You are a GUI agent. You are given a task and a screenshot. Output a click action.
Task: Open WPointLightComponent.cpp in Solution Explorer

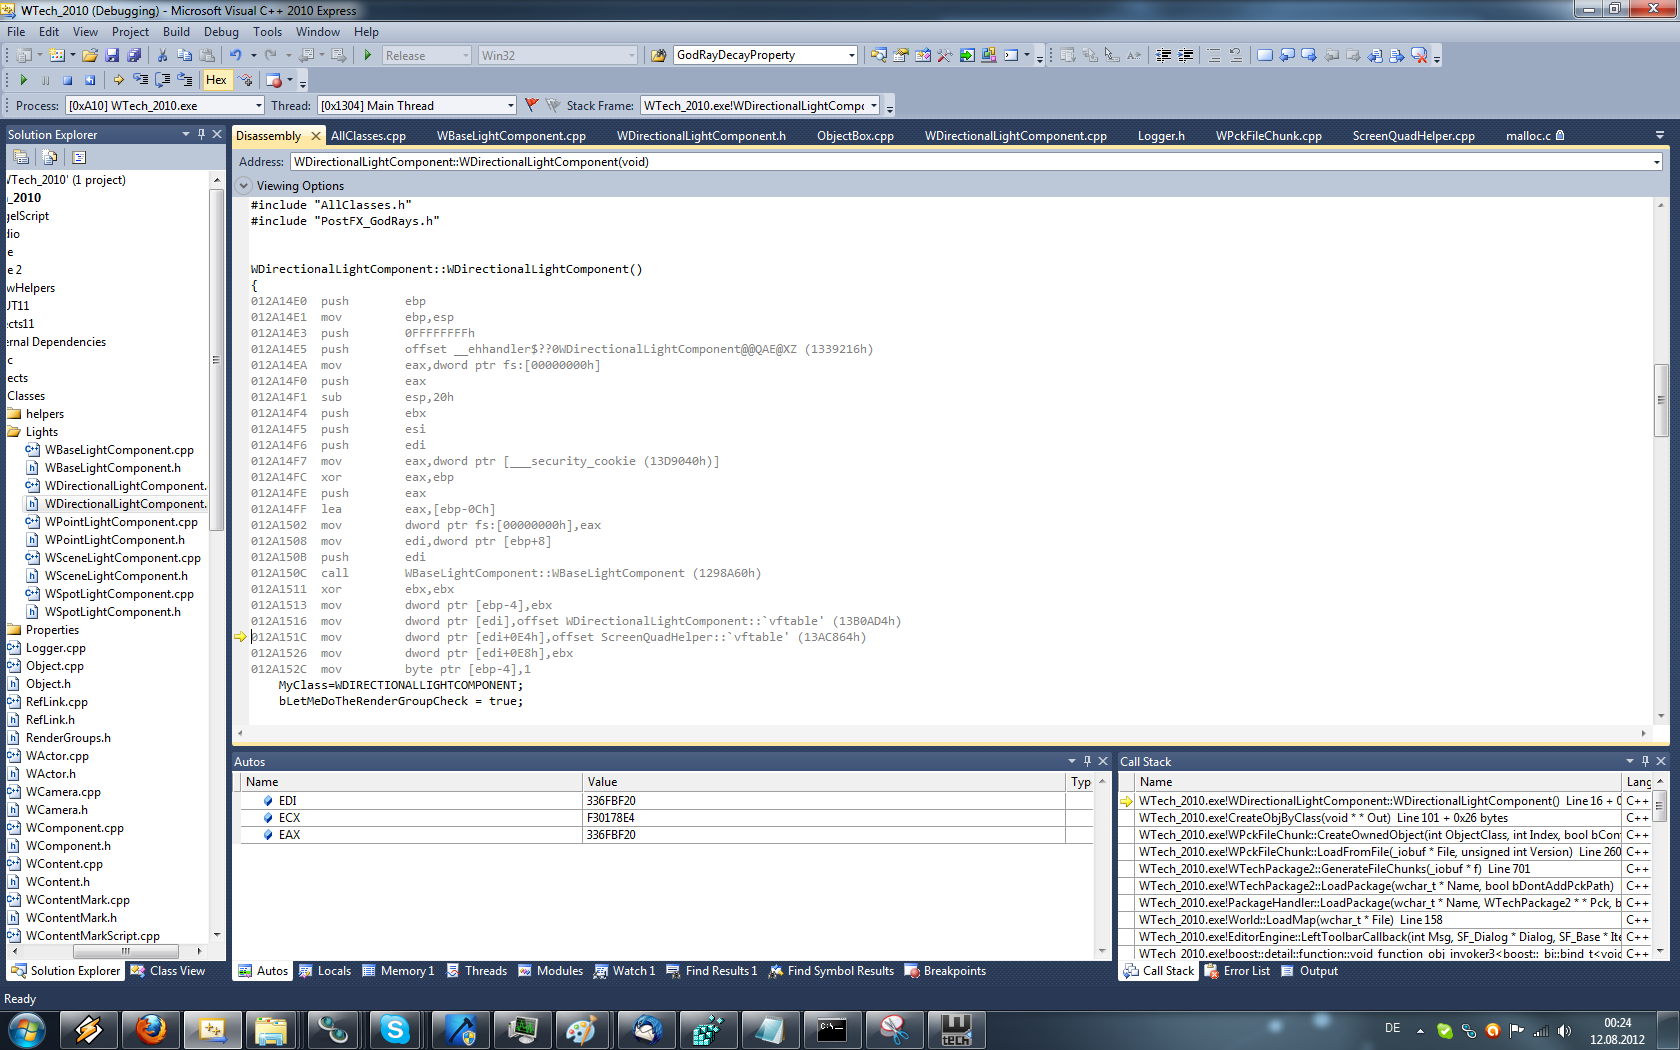click(x=121, y=522)
